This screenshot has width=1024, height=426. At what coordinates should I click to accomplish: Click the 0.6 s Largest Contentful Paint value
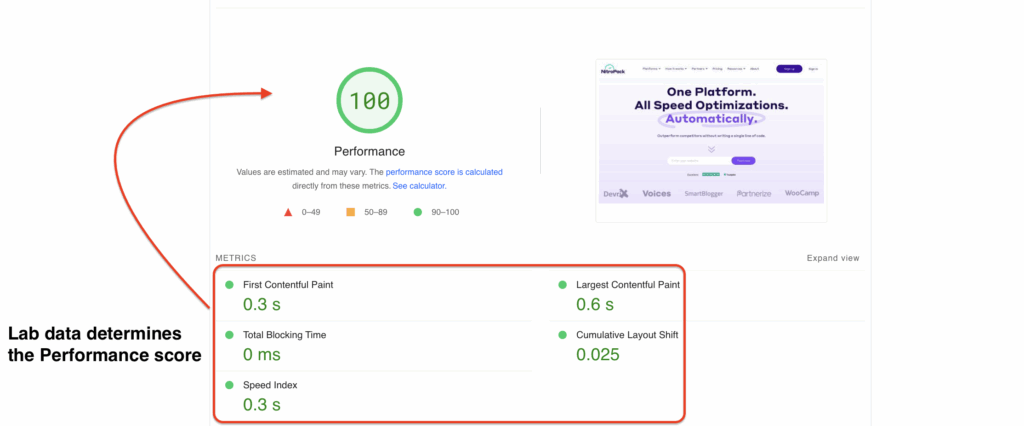point(595,304)
